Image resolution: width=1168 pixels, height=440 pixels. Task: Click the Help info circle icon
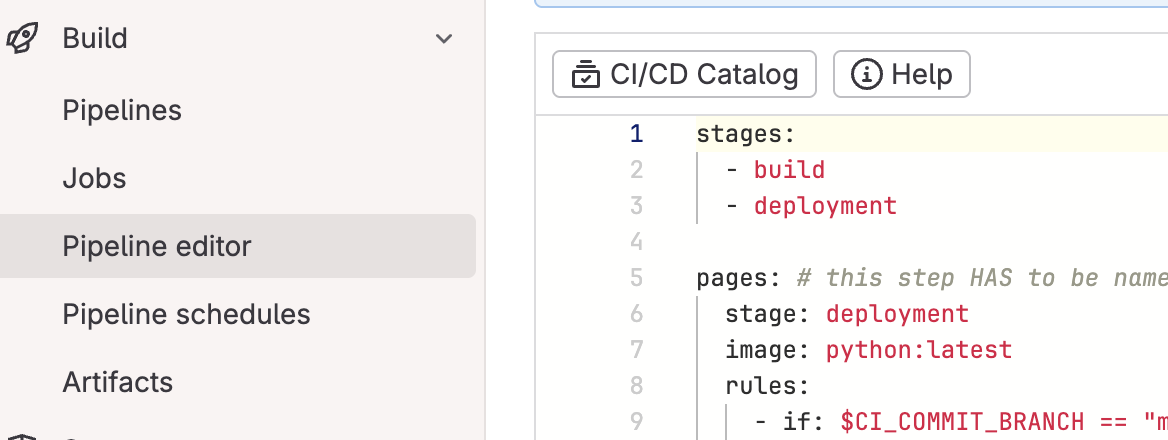click(866, 74)
